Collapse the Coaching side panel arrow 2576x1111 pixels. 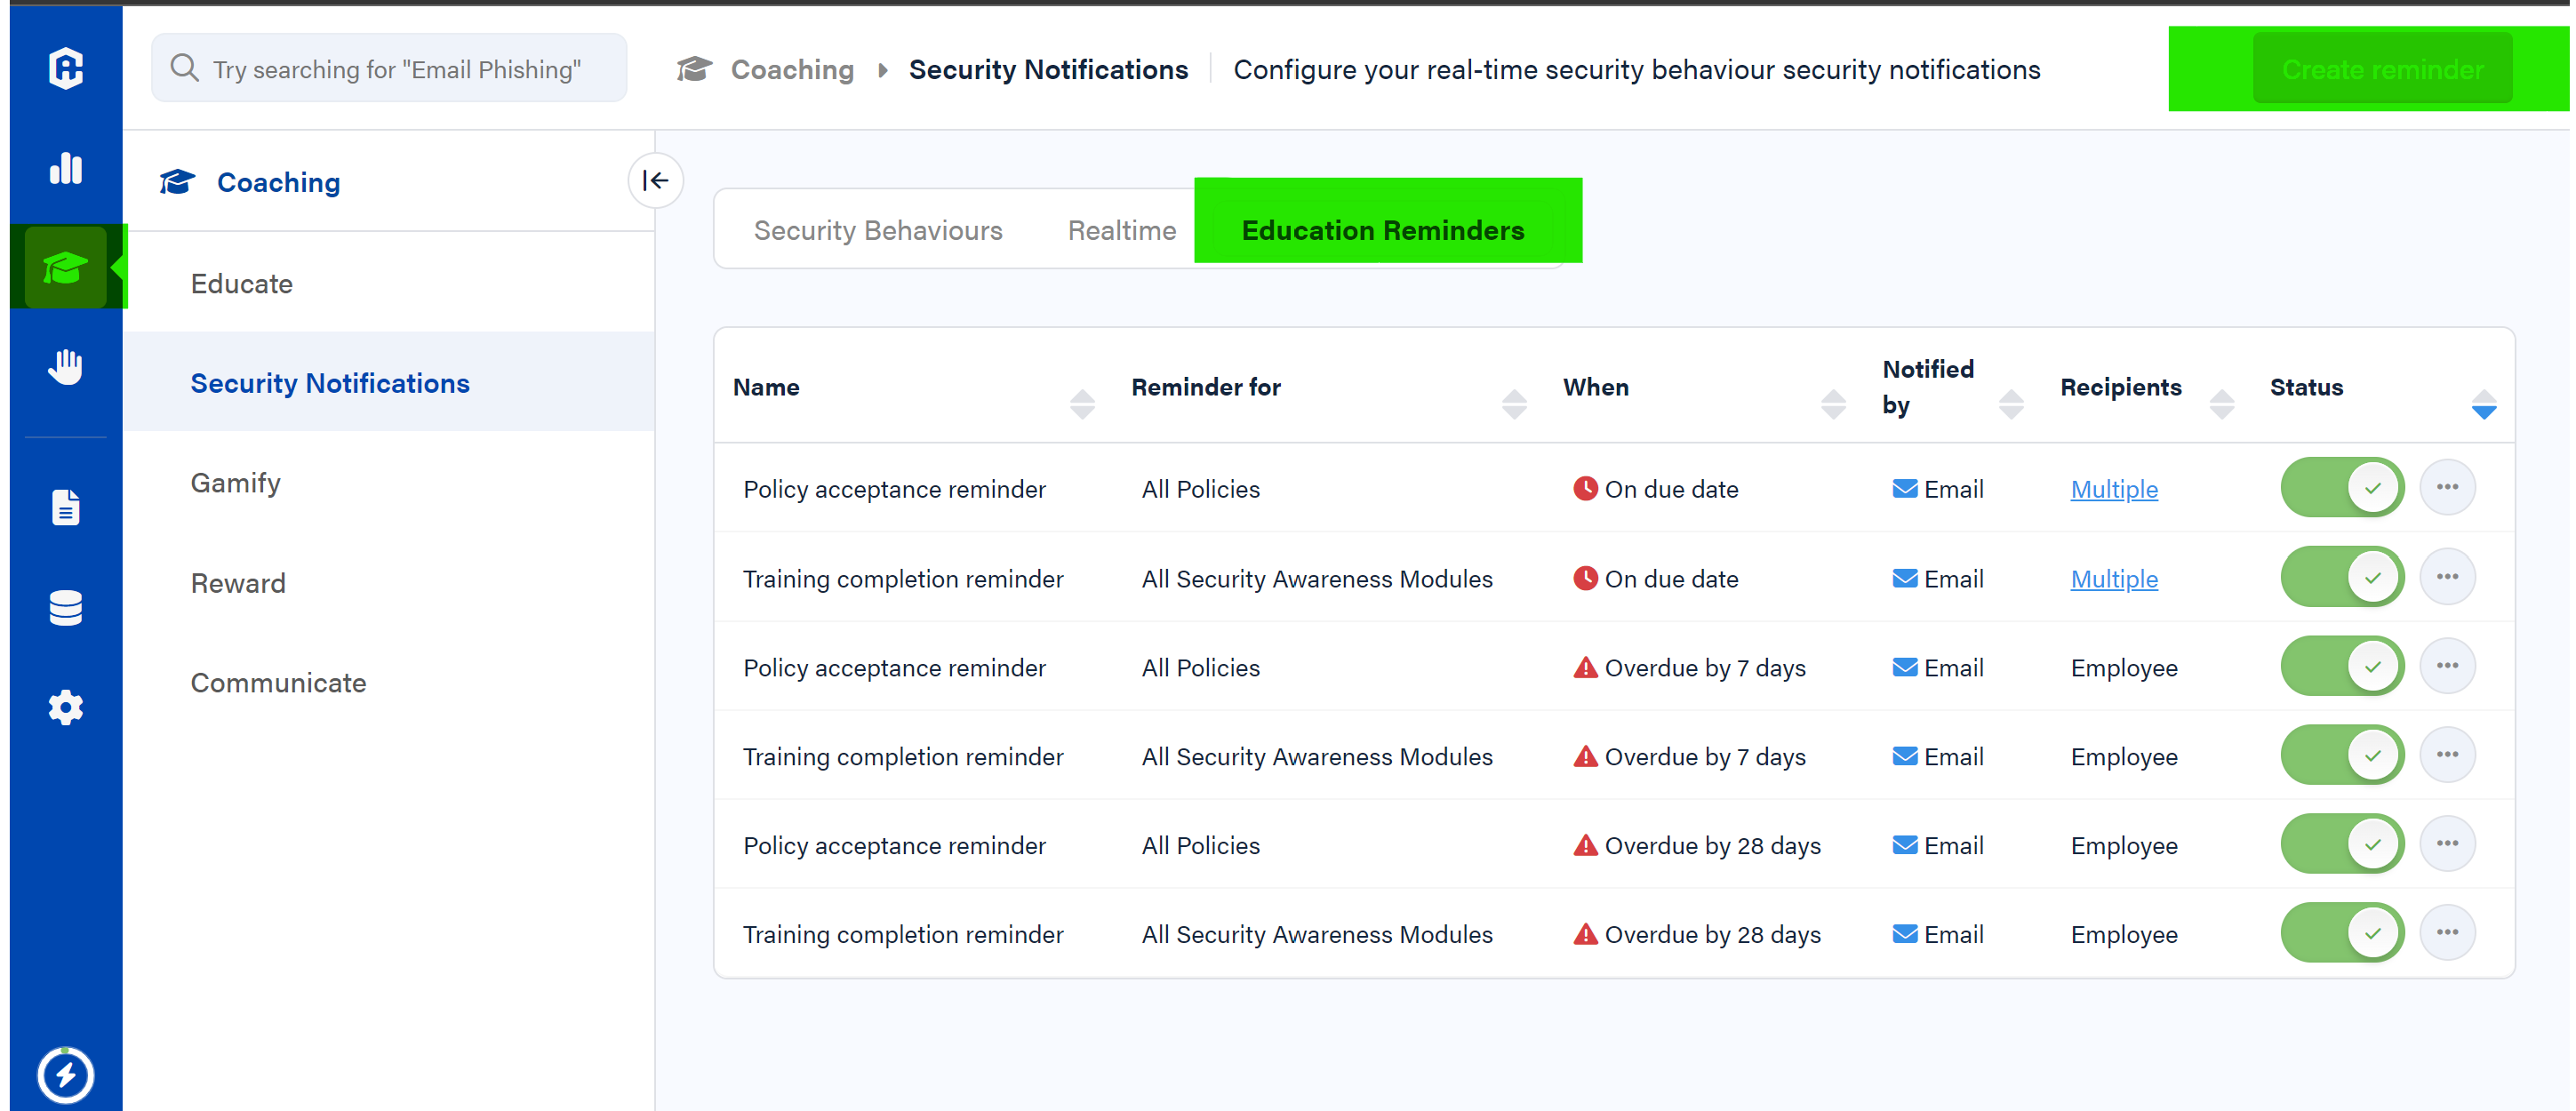[x=655, y=180]
